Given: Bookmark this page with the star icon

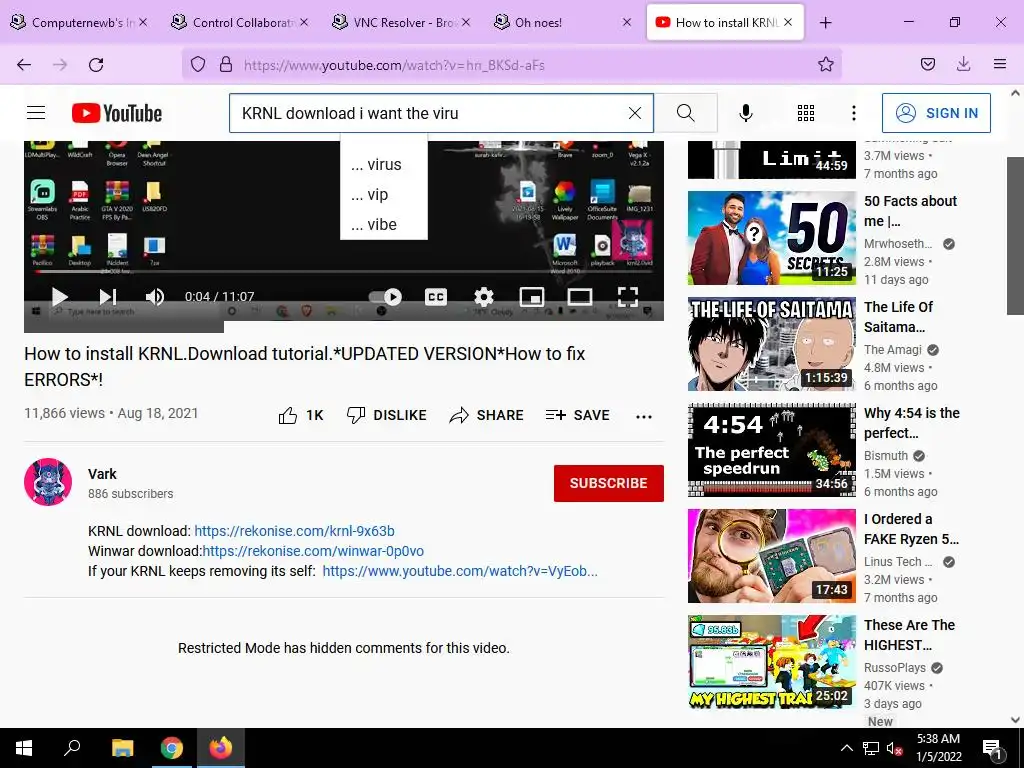Looking at the screenshot, I should (825, 64).
